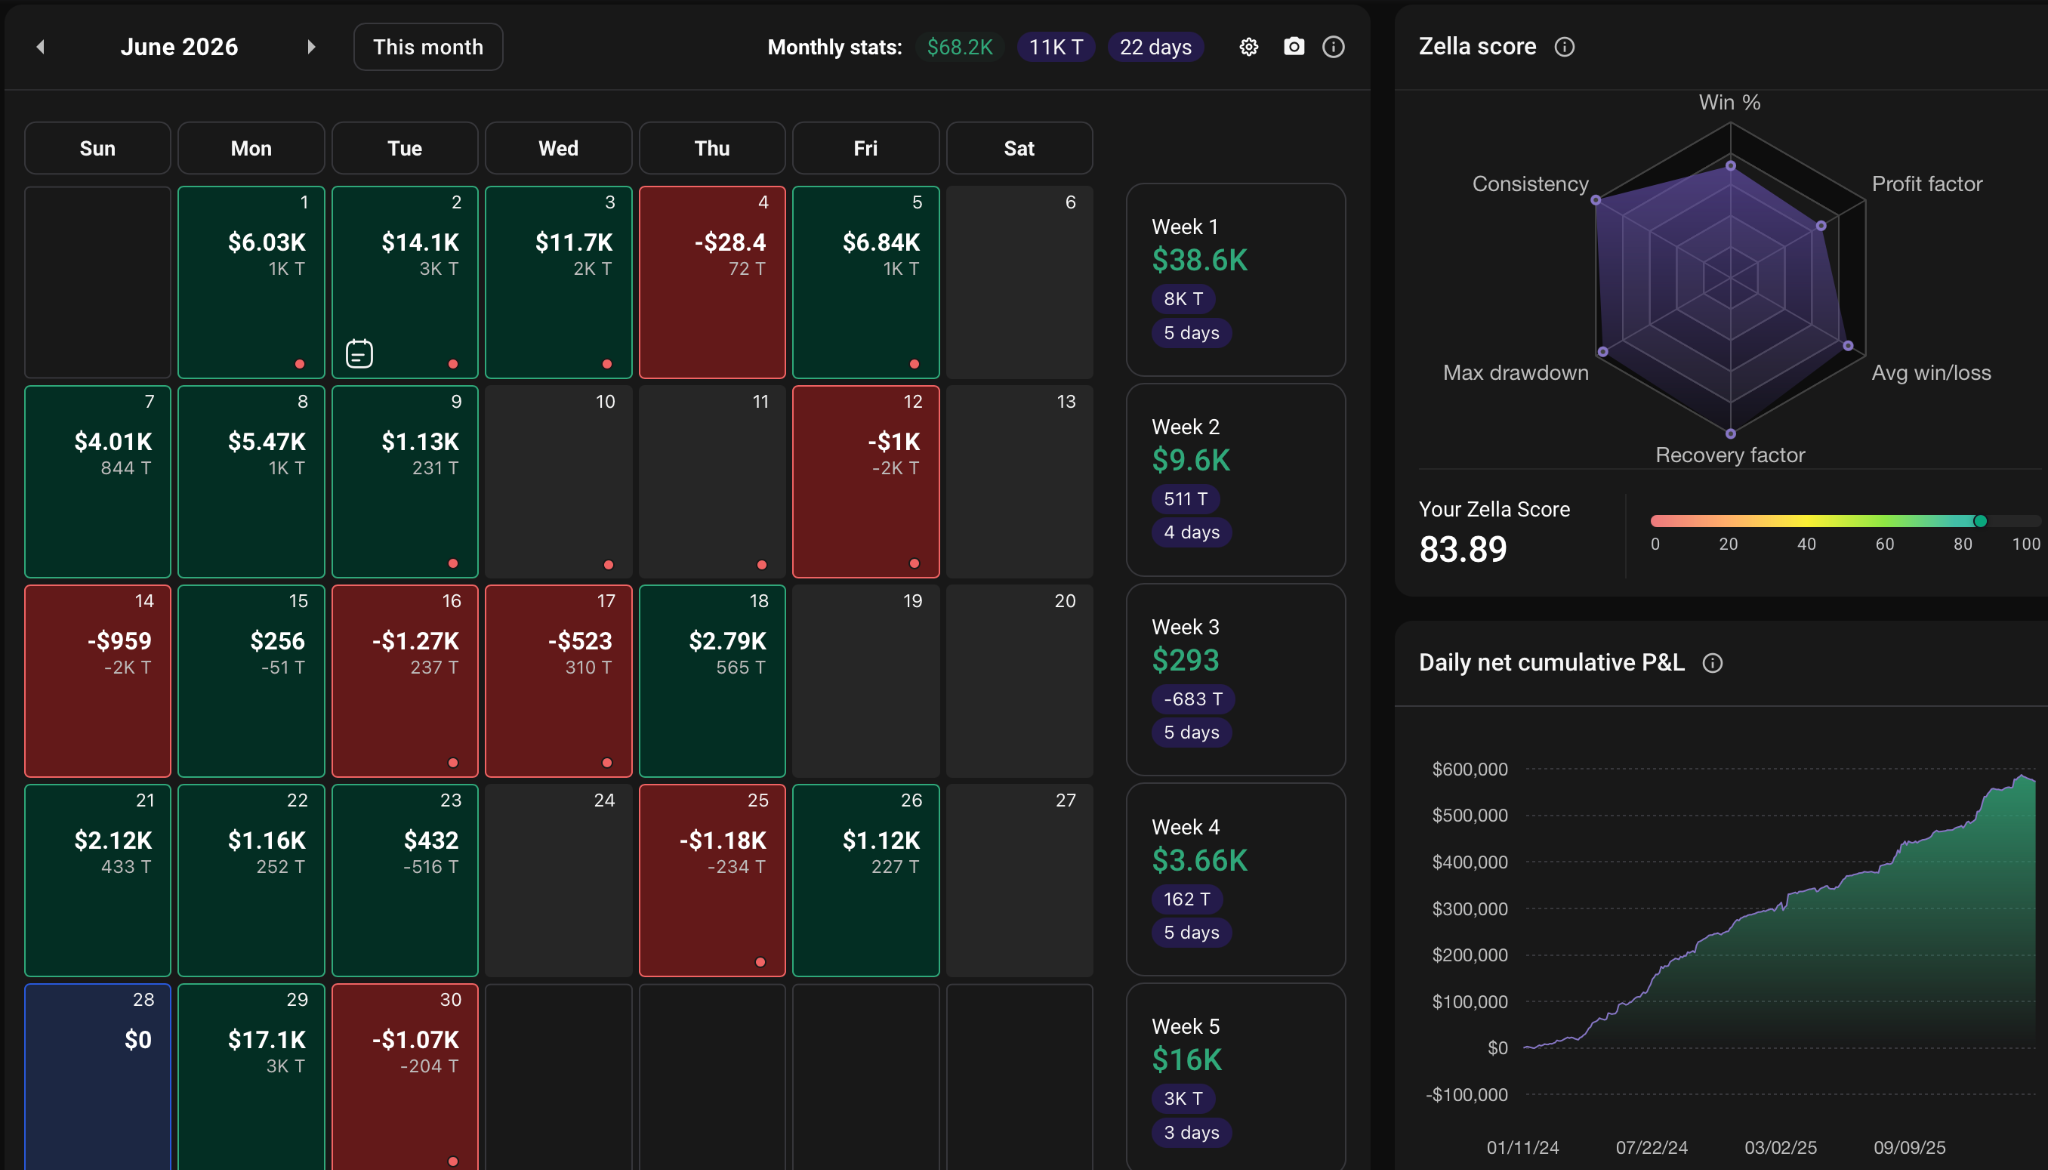Open June 14 losing day -$959
This screenshot has width=2048, height=1170.
pos(98,681)
